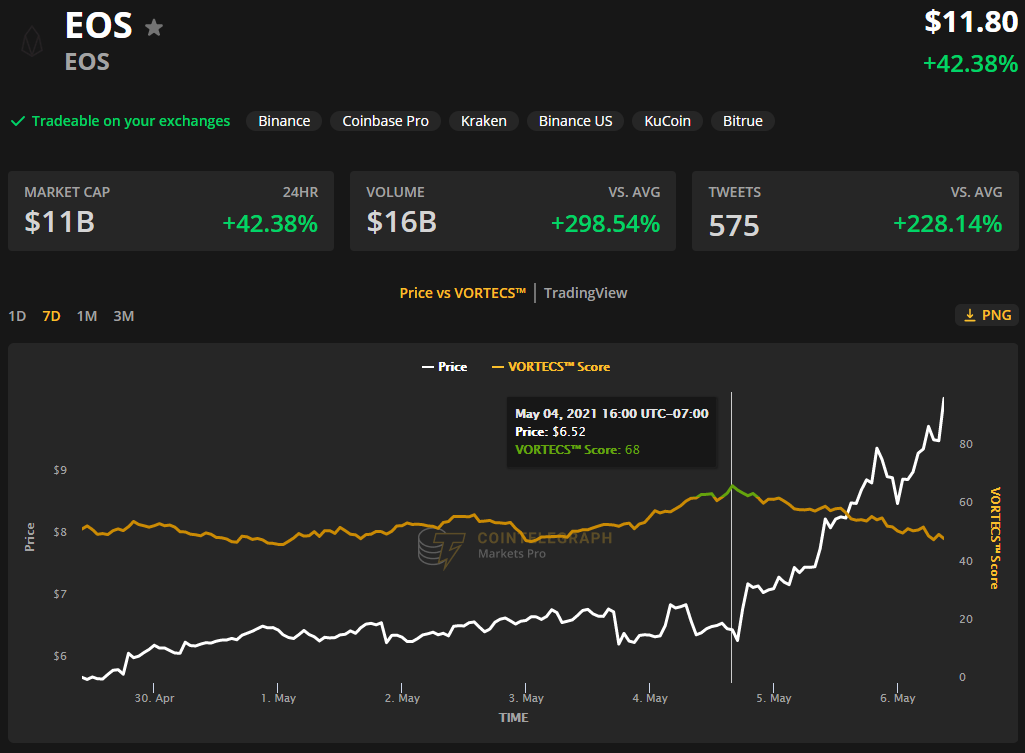Click the favorite star next to EOS
Image resolution: width=1025 pixels, height=753 pixels.
(x=154, y=27)
